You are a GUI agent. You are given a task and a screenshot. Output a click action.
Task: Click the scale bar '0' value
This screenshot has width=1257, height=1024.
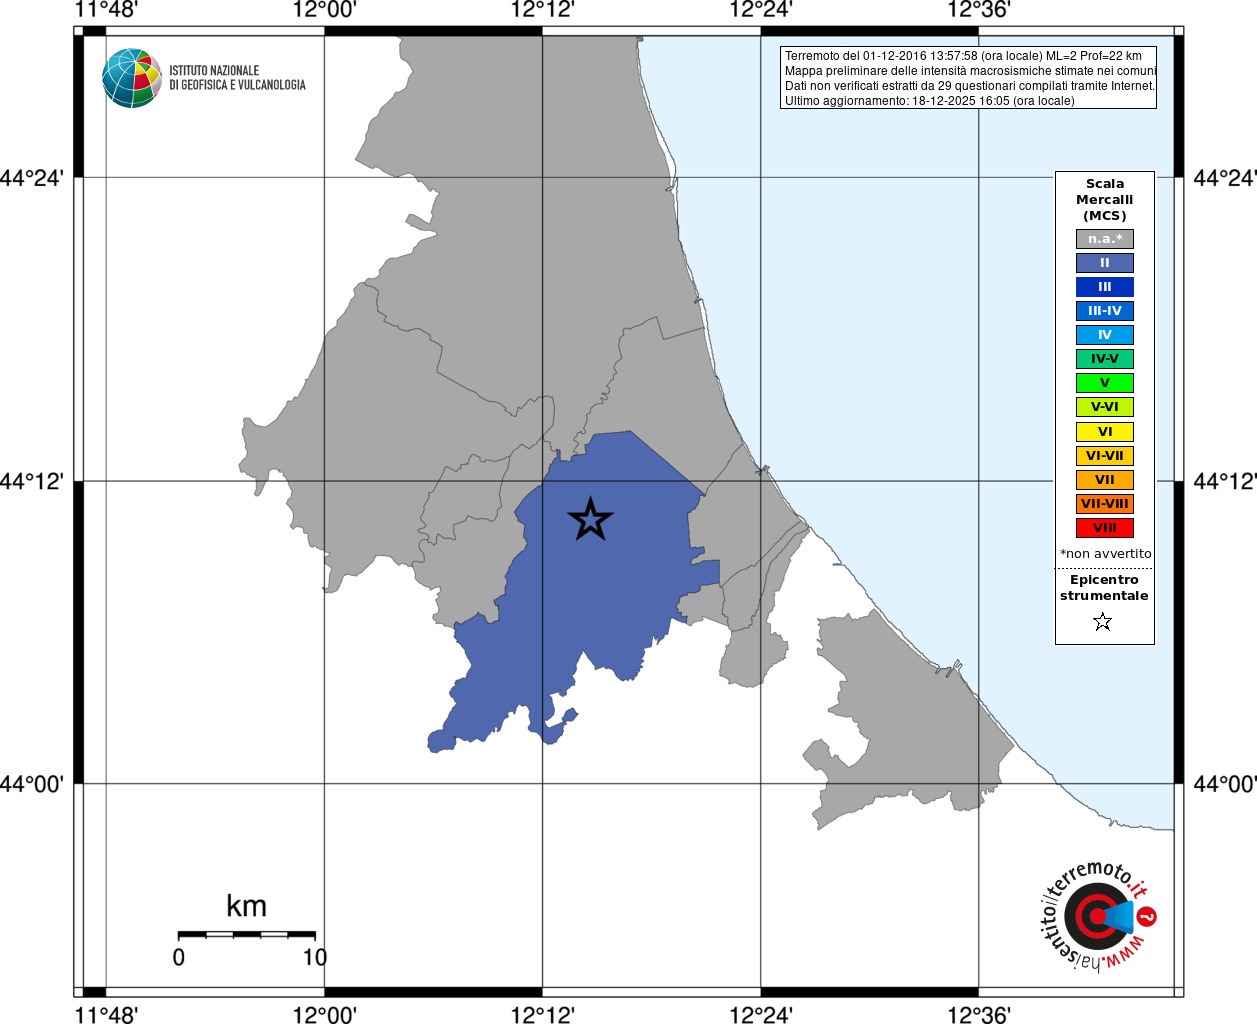tap(178, 957)
